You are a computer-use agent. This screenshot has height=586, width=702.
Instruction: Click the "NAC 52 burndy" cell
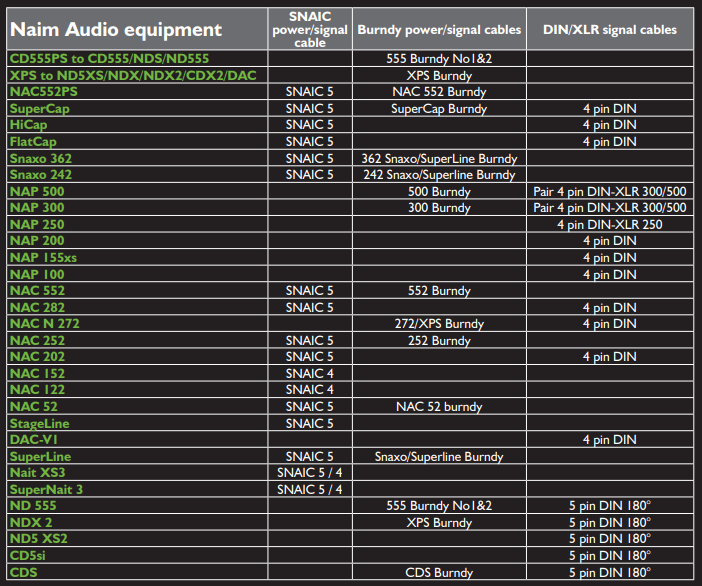point(439,407)
